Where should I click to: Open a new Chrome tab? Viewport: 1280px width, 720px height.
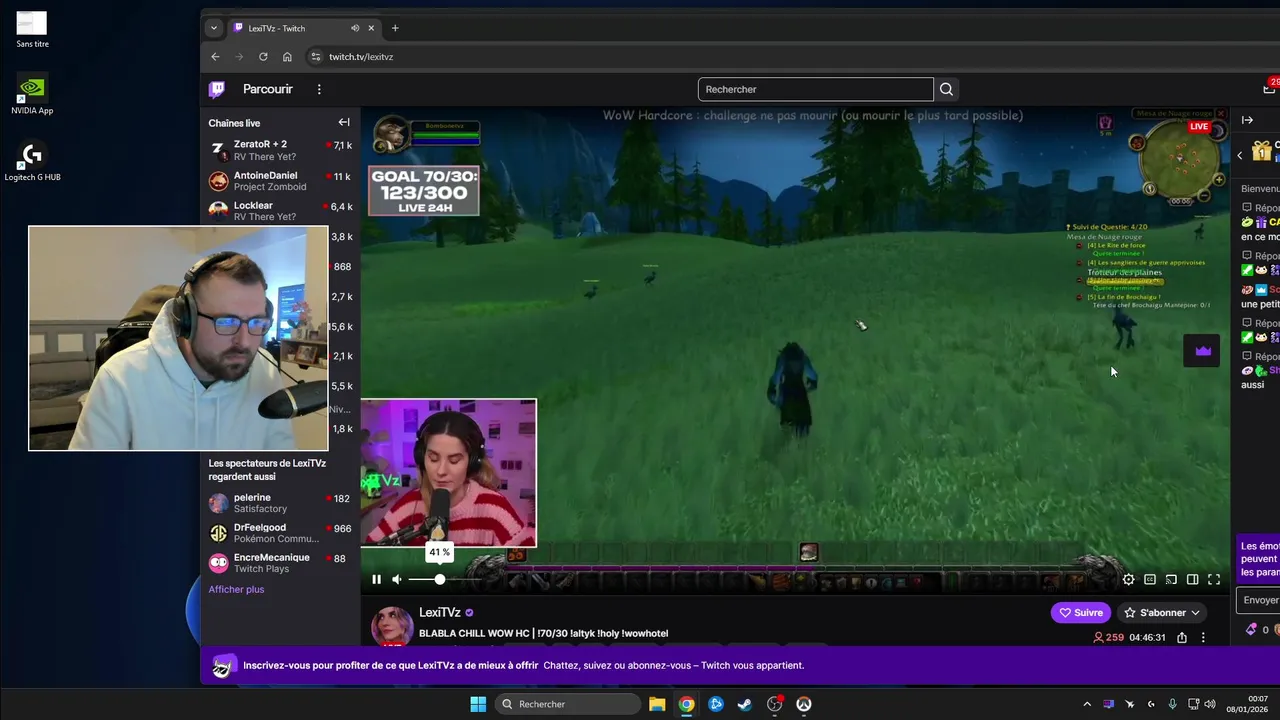click(395, 28)
